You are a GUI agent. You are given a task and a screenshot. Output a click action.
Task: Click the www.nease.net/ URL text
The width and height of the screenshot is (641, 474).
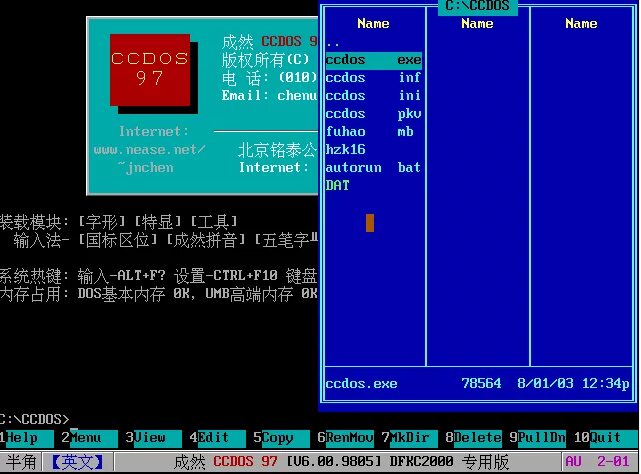150,150
